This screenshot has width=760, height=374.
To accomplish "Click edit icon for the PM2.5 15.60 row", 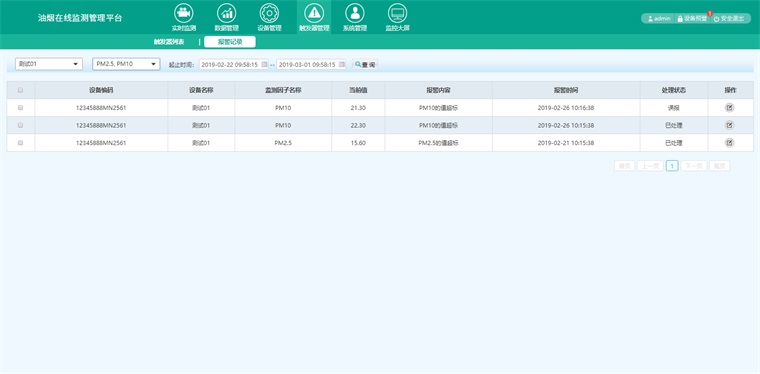I will (x=729, y=143).
